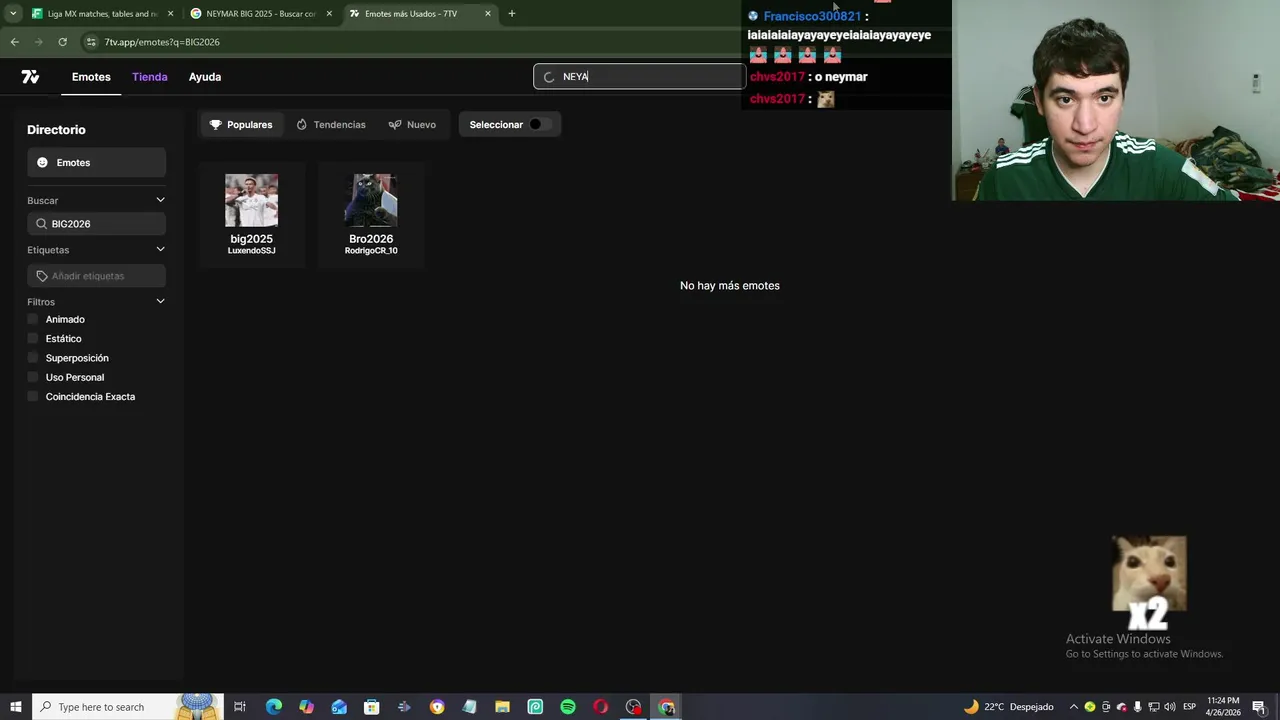Screen dimensions: 1280x720
Task: Open the notification center icon
Action: 1259,707
